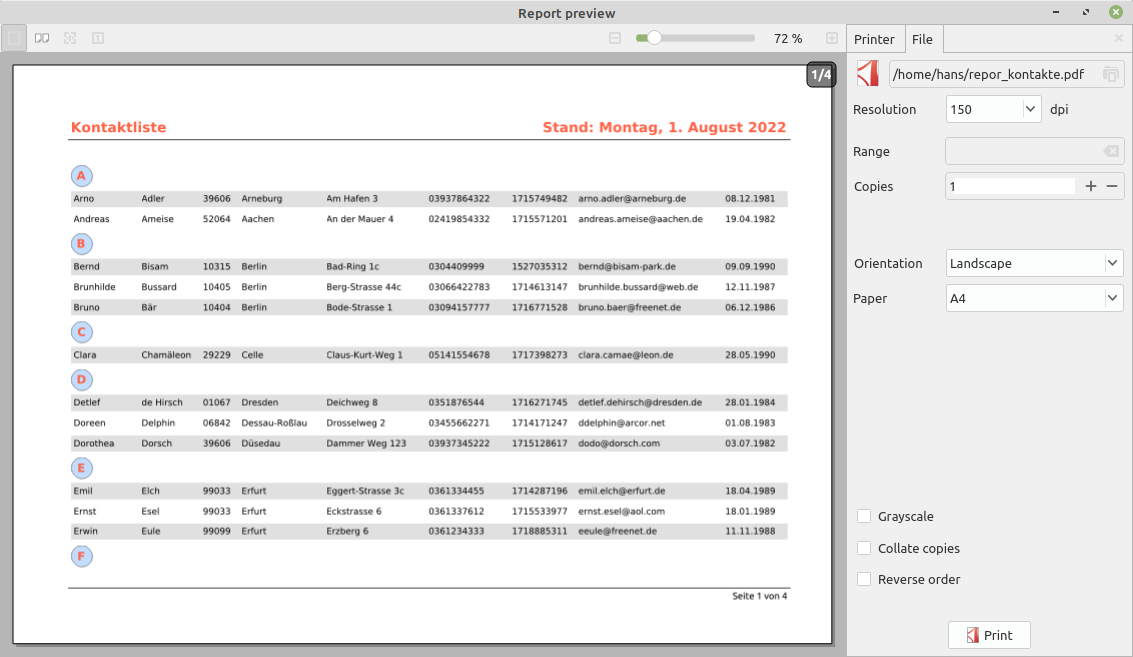The image size is (1133, 657).
Task: Tick the Collate copies checkbox
Action: (864, 549)
